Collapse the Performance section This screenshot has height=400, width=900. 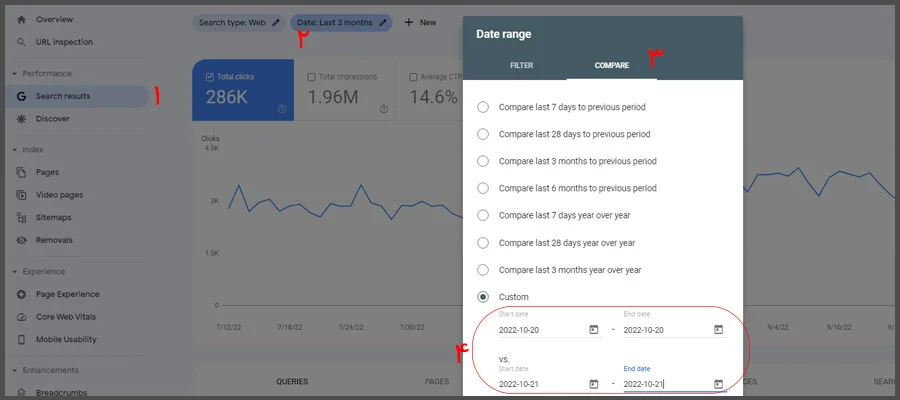[14, 74]
